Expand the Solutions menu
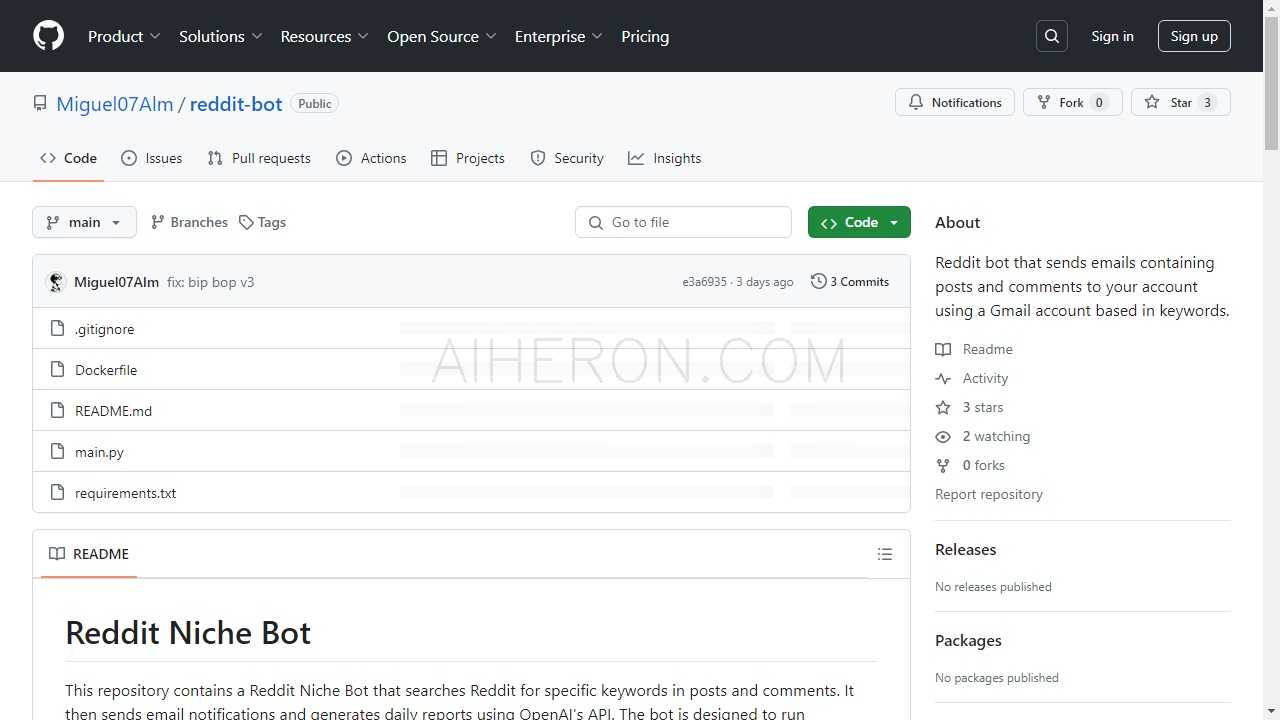Screen dimensions: 1280x720 click(x=220, y=36)
